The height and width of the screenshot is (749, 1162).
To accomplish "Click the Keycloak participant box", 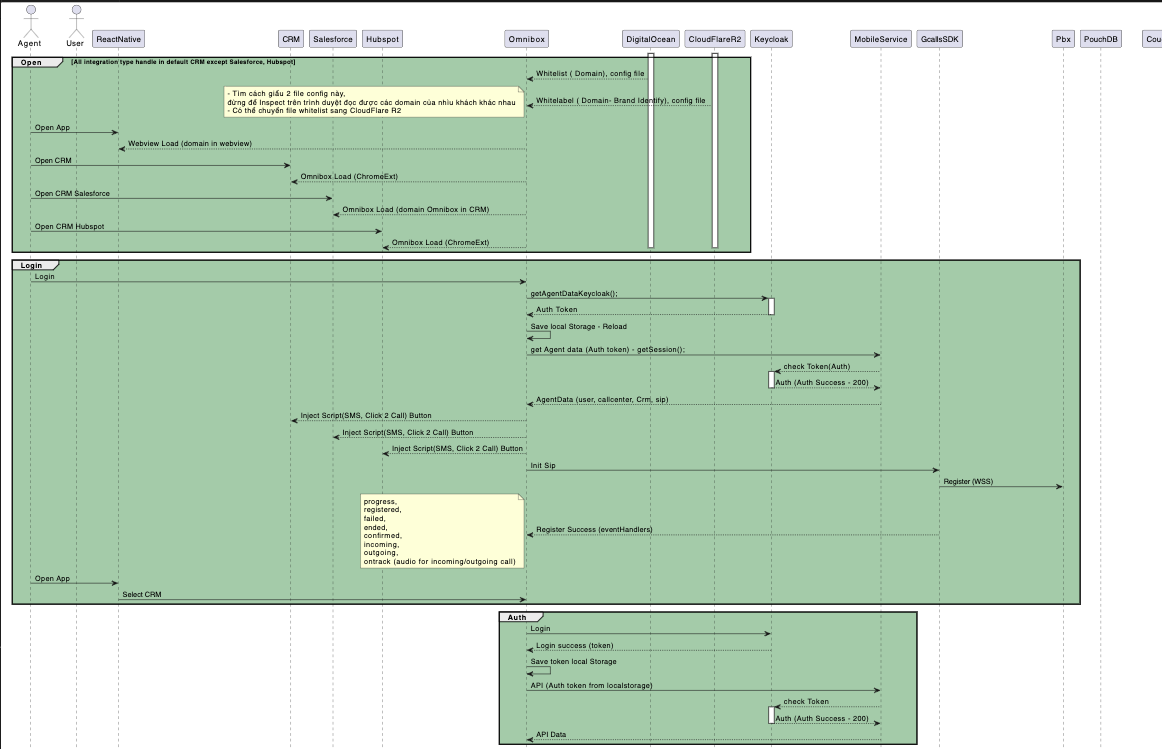I will click(771, 39).
